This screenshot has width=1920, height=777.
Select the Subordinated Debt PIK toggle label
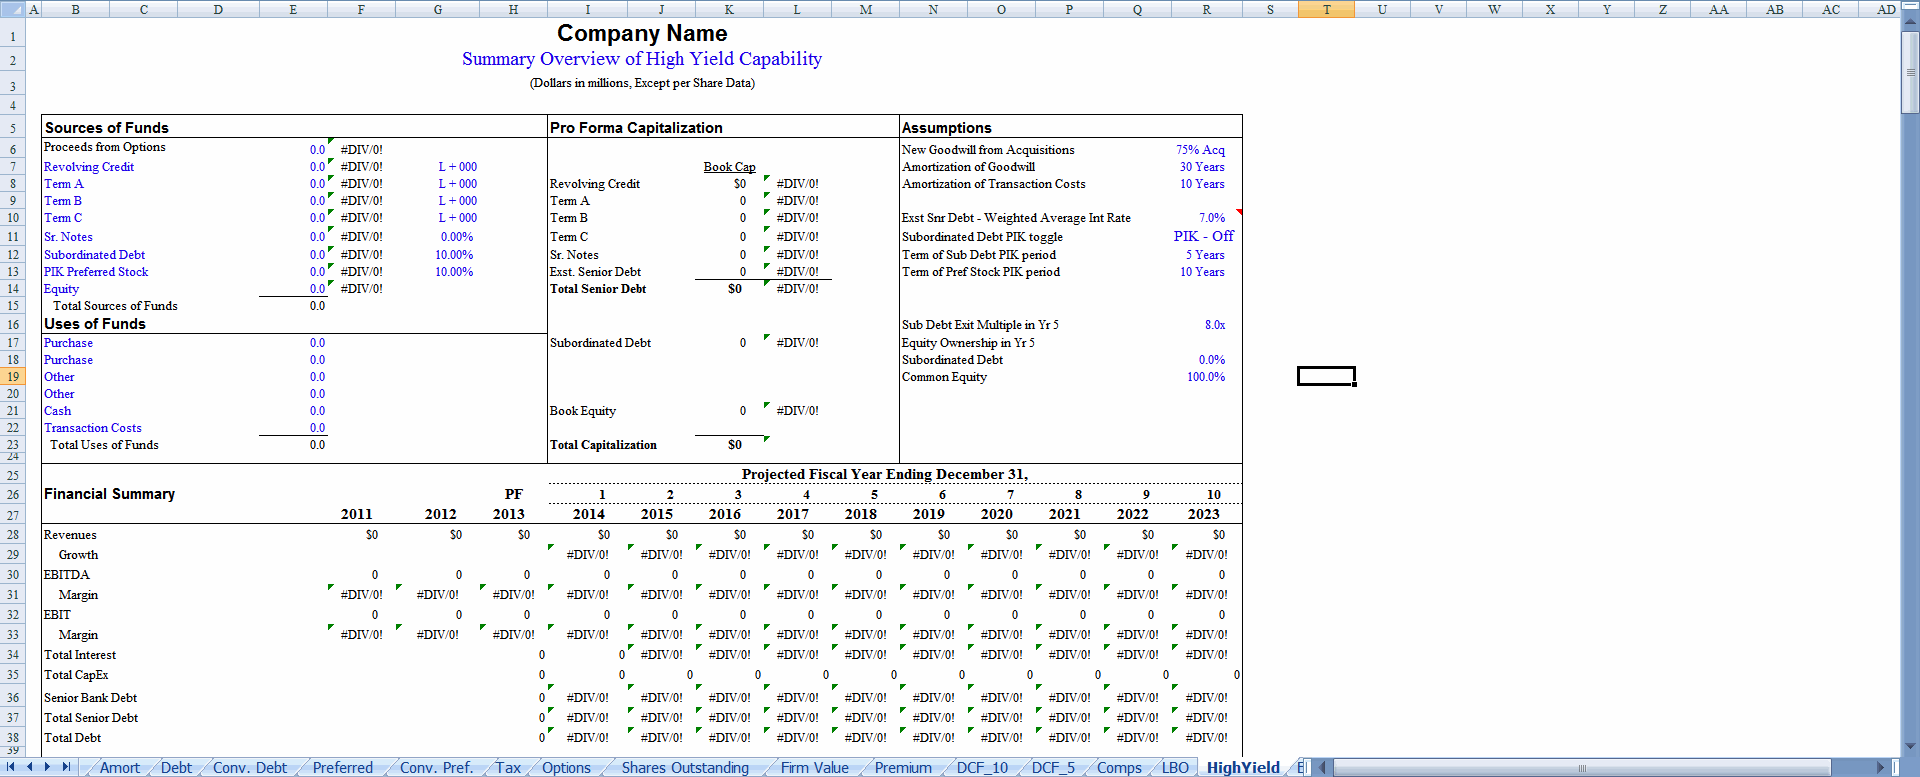pyautogui.click(x=982, y=237)
